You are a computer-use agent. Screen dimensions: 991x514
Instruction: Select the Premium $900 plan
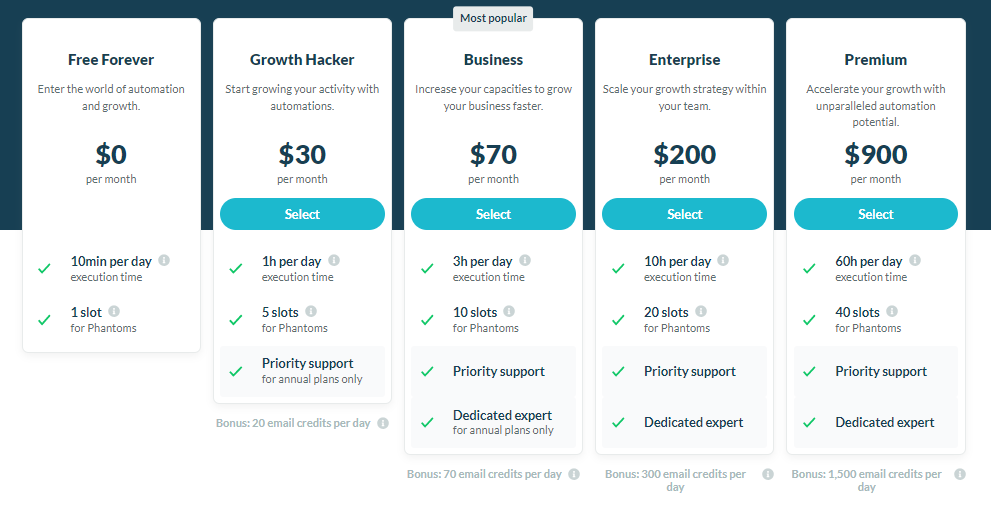(876, 214)
